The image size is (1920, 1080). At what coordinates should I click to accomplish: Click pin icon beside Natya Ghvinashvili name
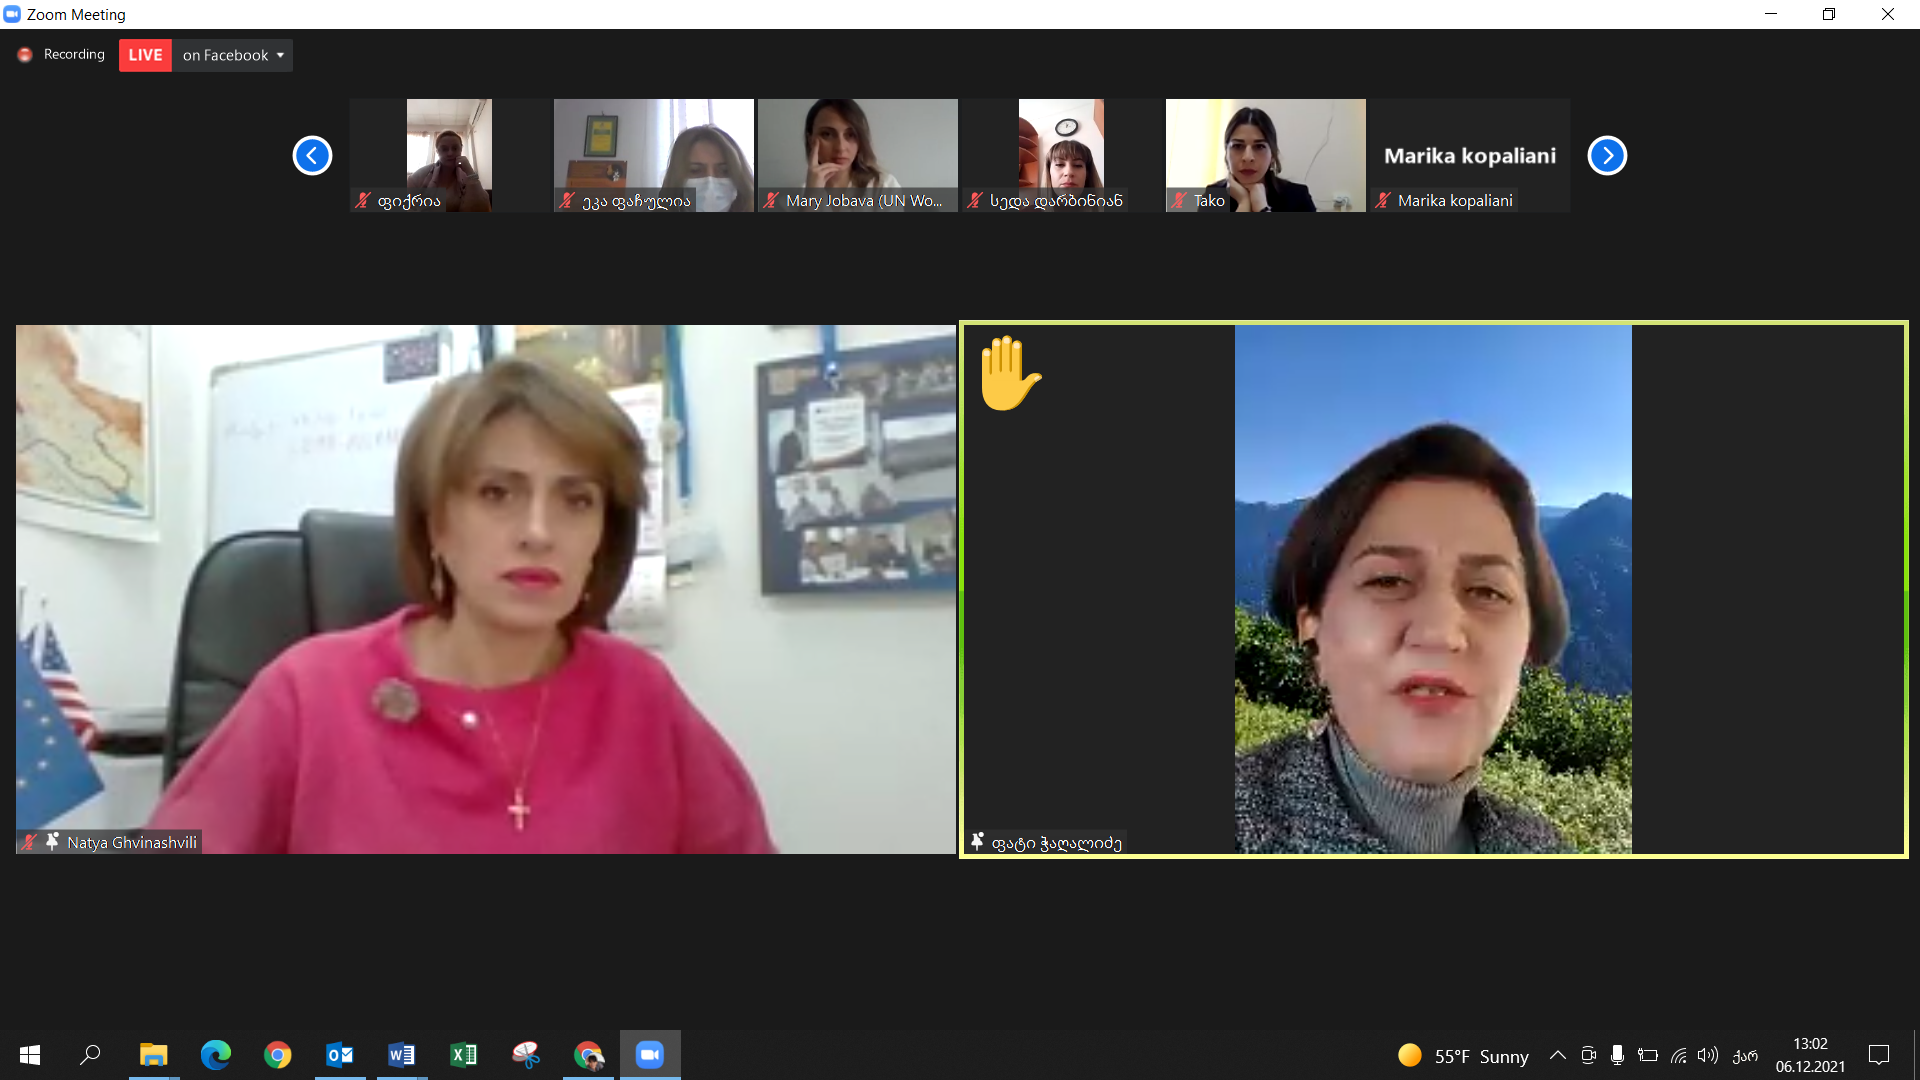pyautogui.click(x=52, y=842)
